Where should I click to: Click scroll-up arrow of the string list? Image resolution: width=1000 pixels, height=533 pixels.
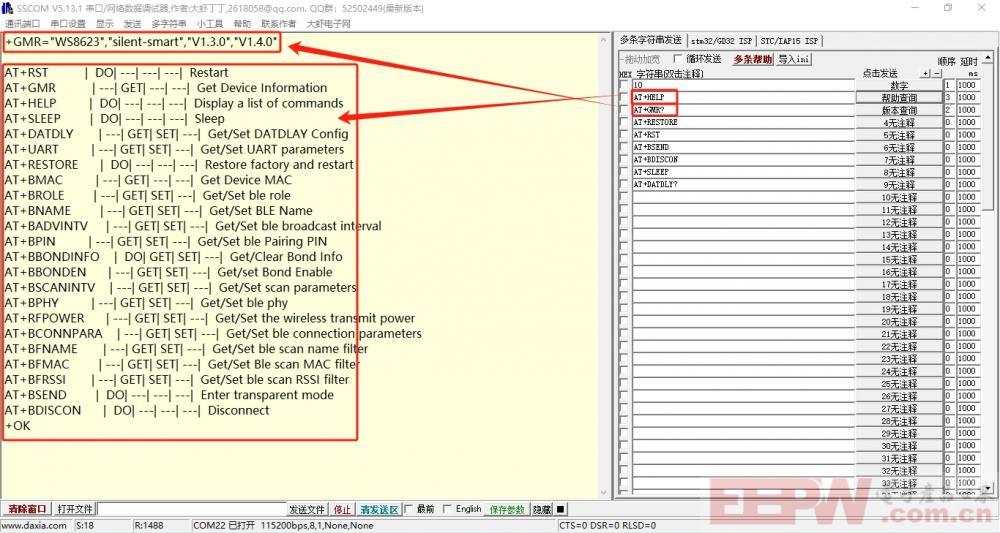coord(988,58)
